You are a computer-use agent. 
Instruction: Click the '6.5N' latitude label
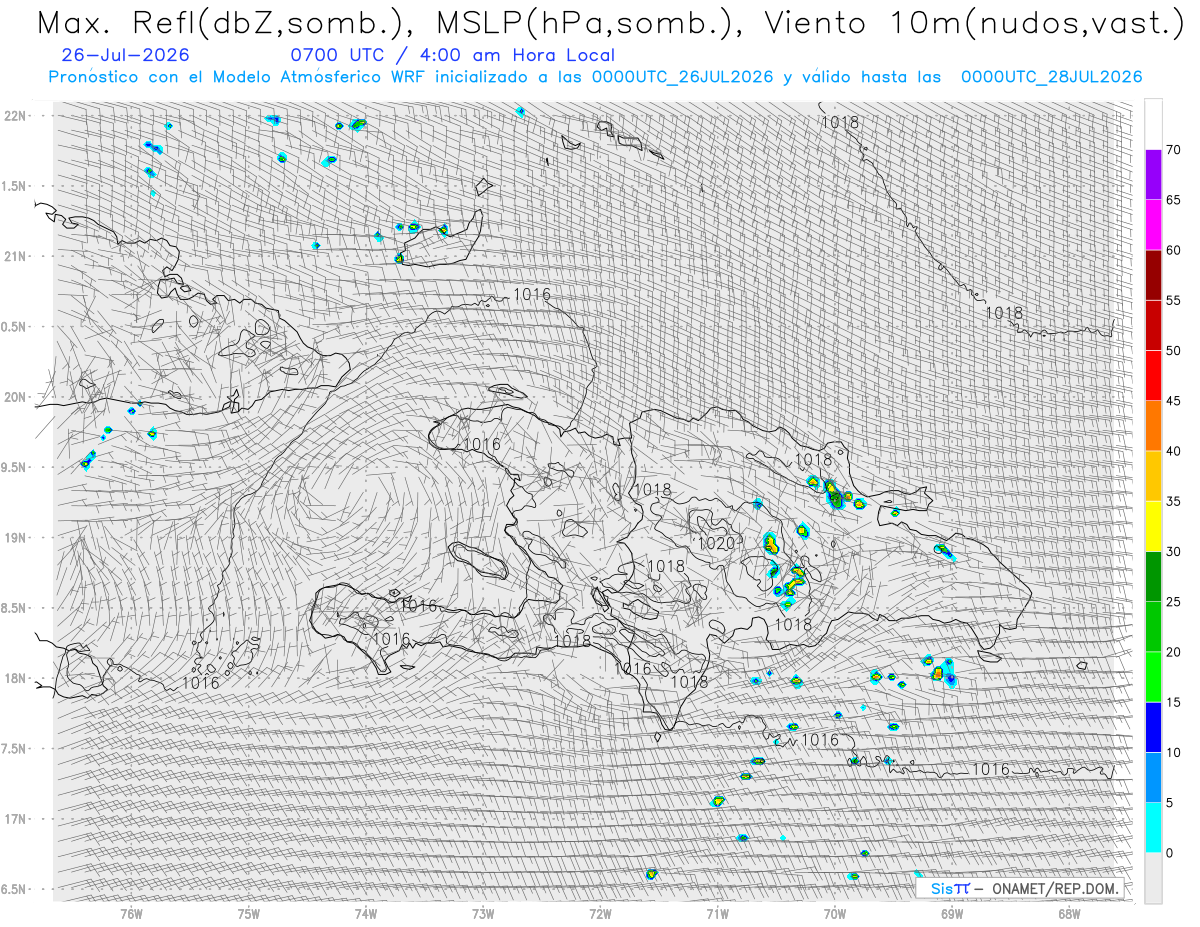14,889
